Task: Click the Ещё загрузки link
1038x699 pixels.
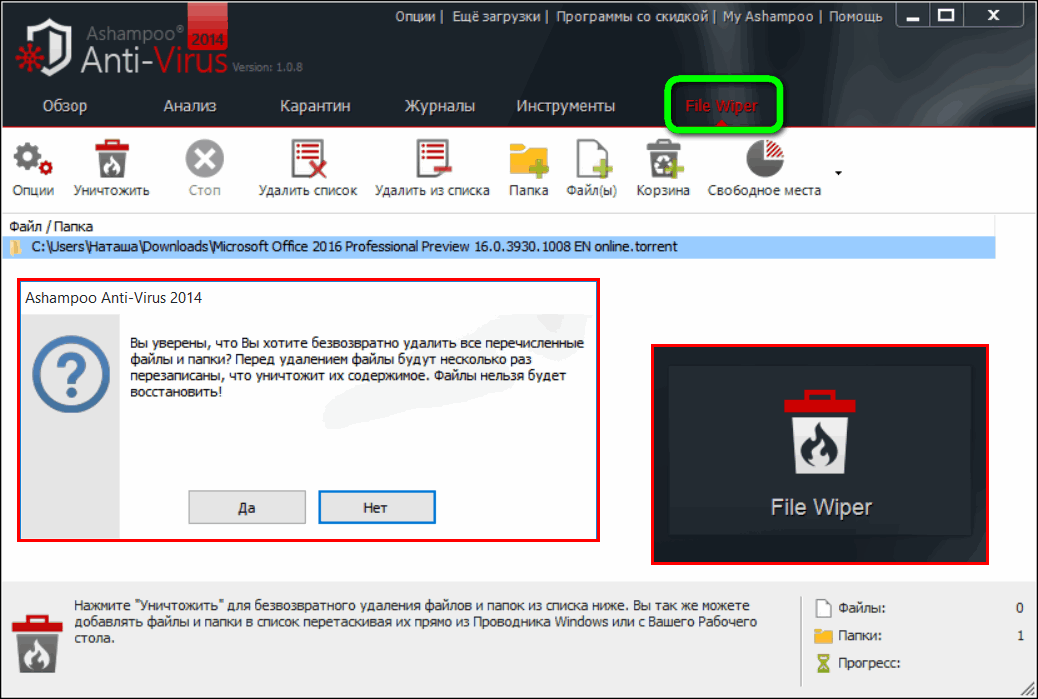Action: click(x=496, y=17)
